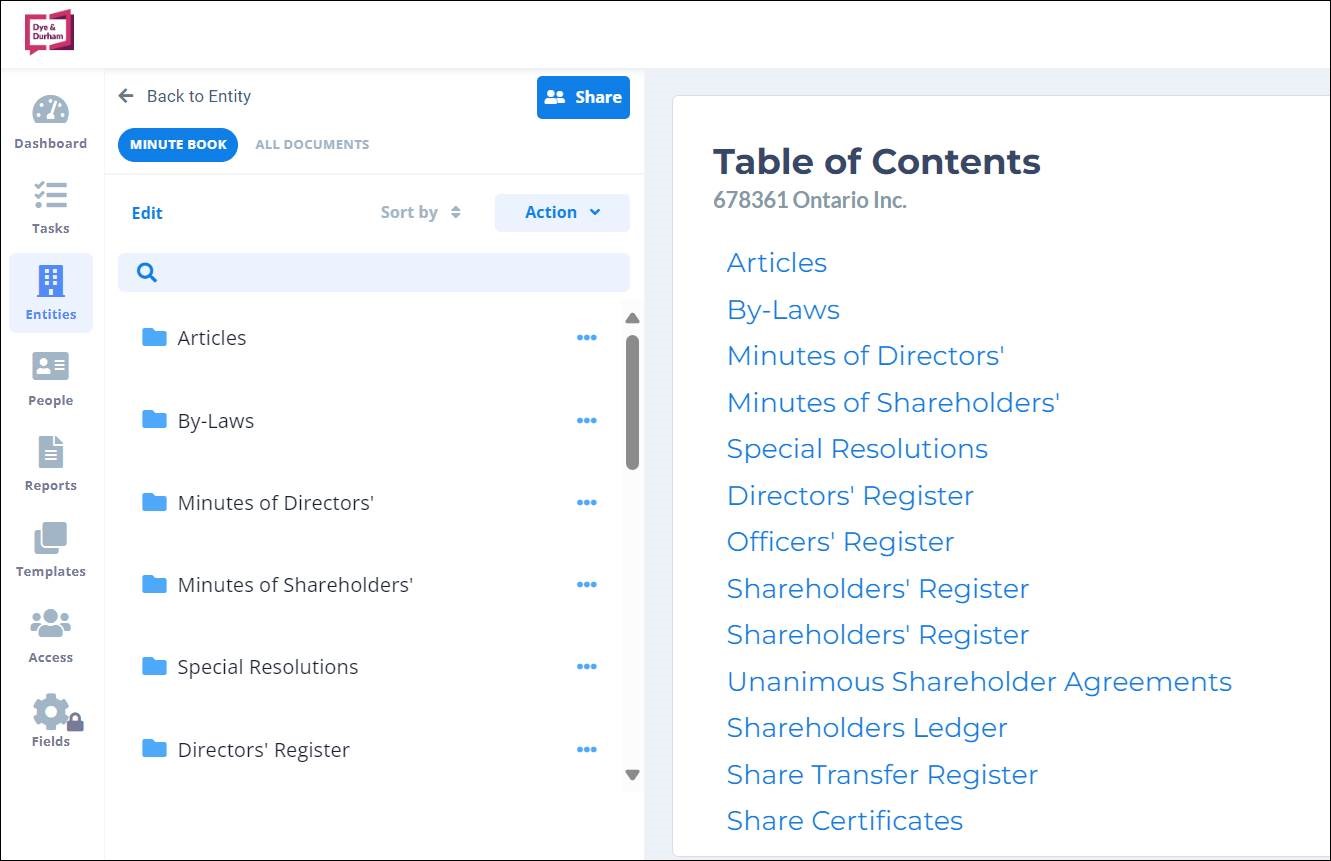Open the Dashboard panel
Screen dimensions: 1331x861
(50, 120)
